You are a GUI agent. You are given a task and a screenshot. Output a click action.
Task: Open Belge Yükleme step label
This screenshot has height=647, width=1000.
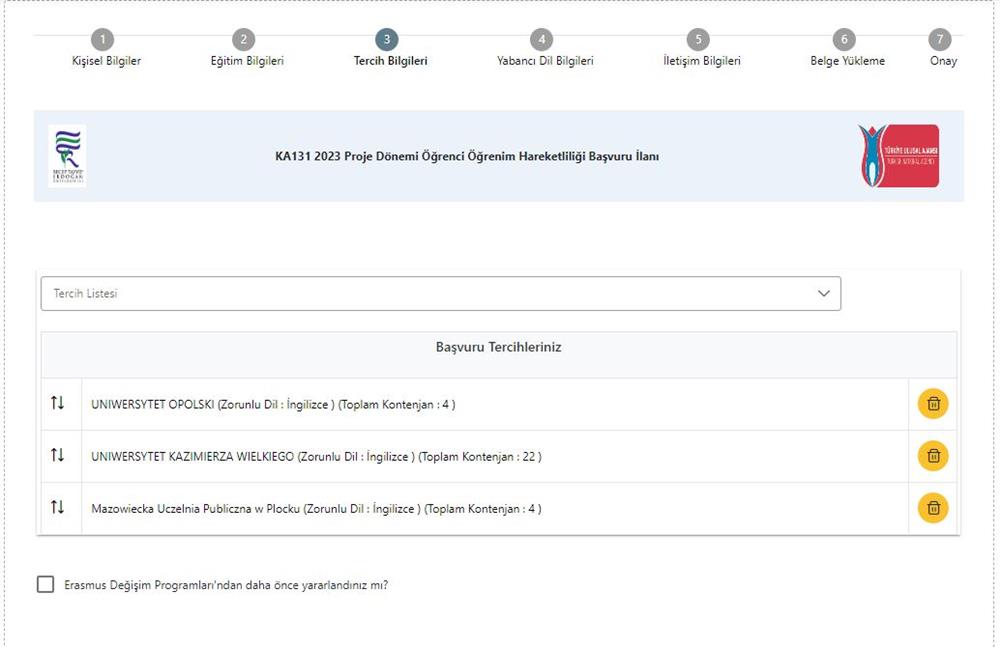coord(848,61)
